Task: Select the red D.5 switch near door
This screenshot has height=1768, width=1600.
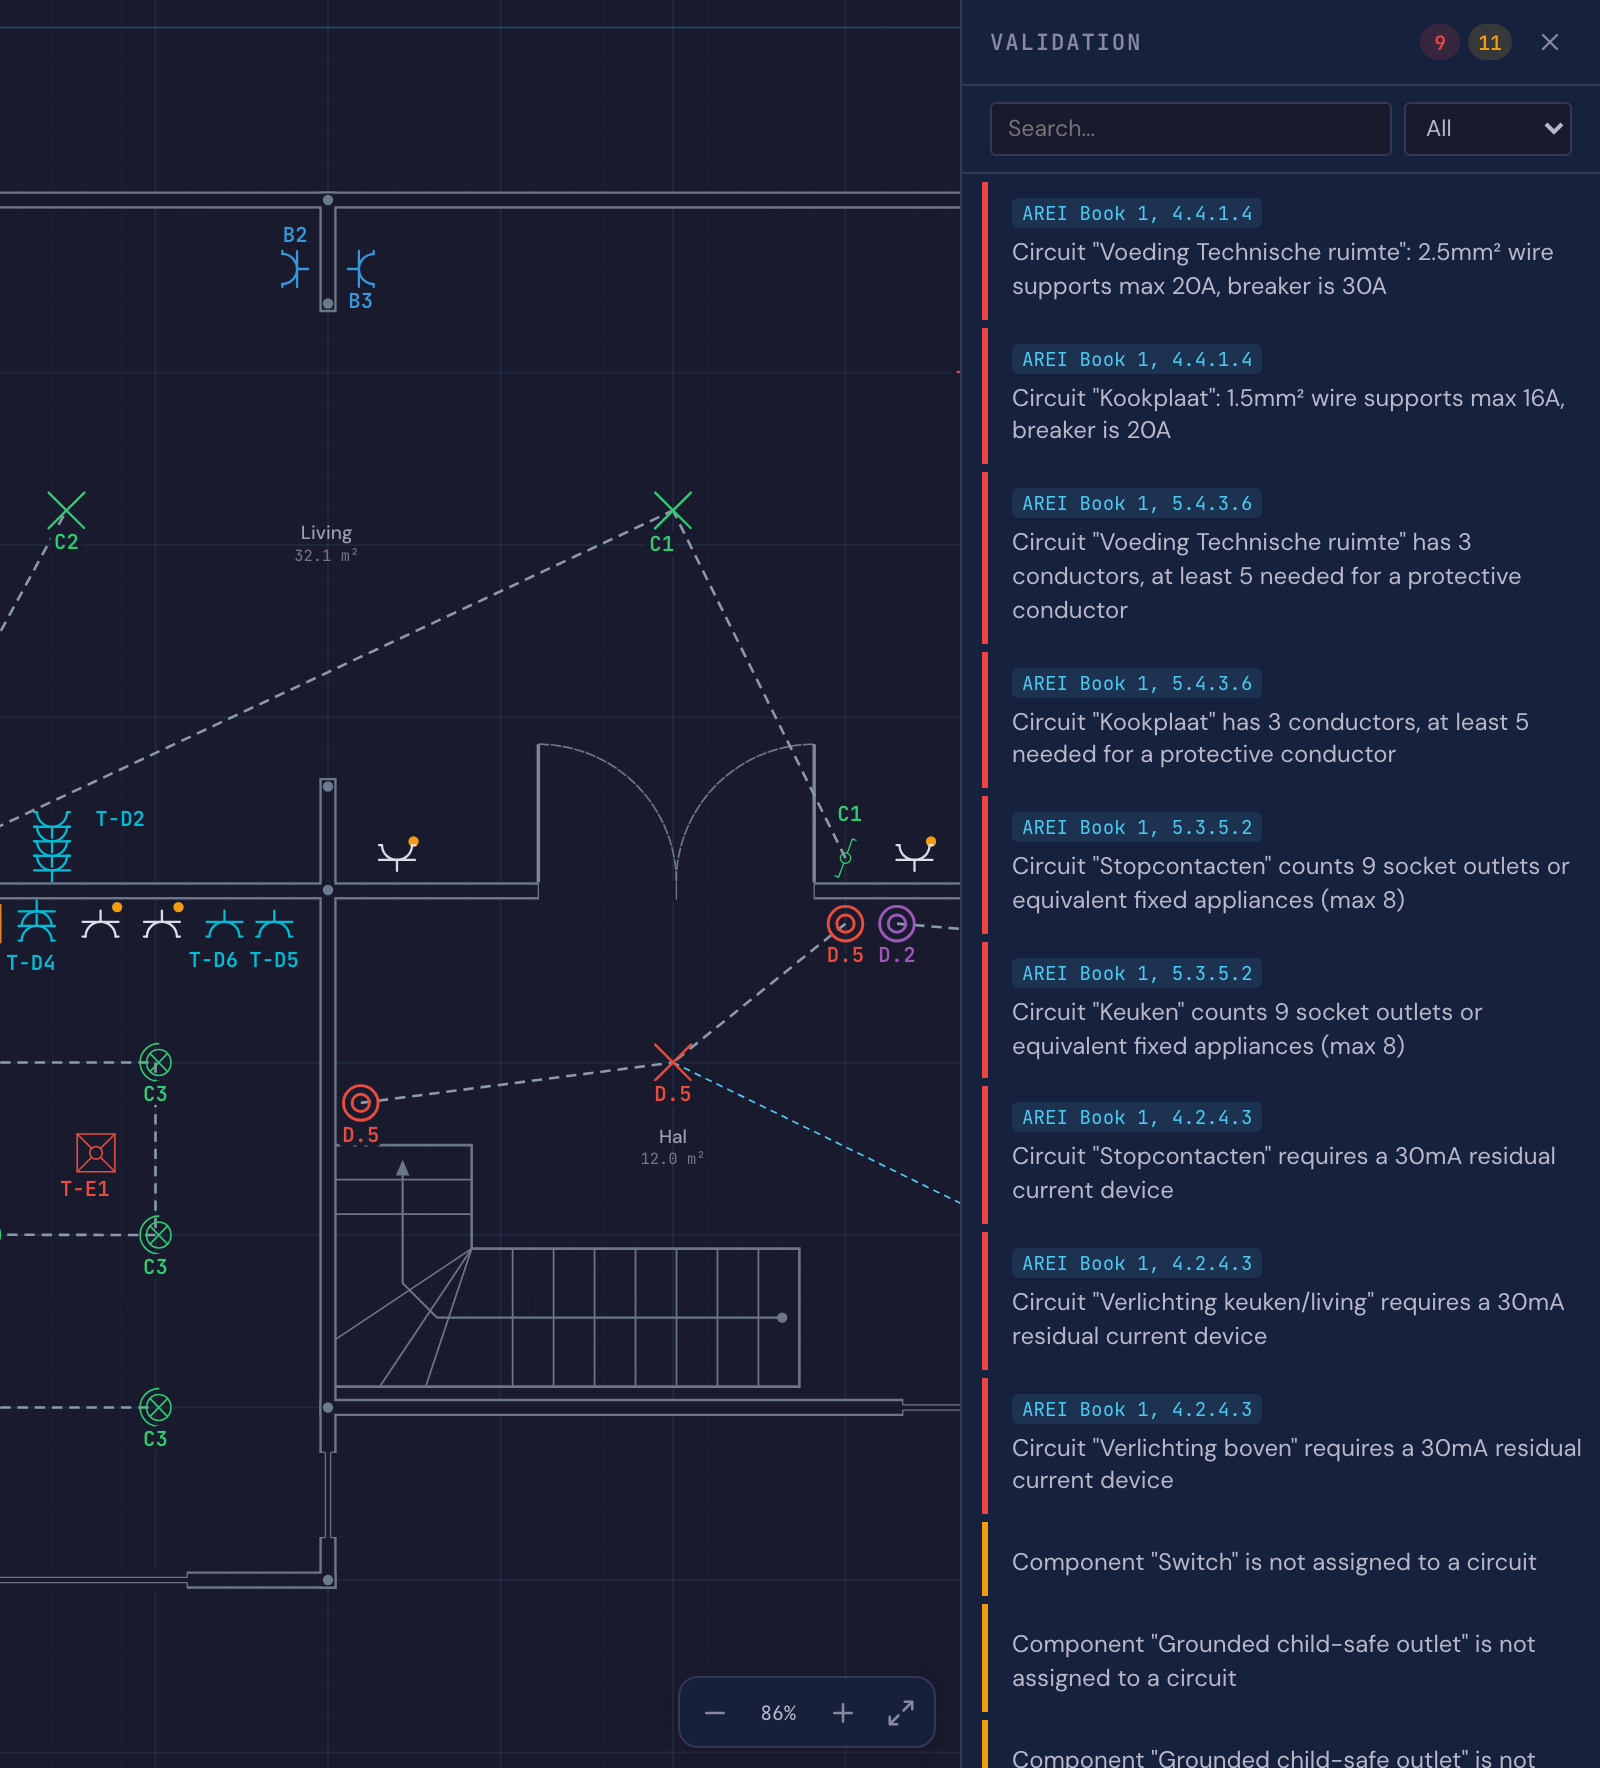Action: point(845,923)
